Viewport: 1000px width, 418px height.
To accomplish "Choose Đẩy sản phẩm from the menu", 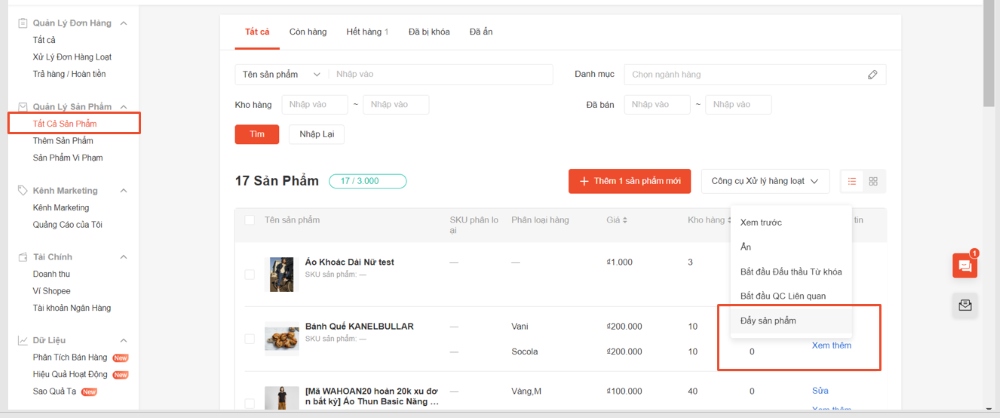I will pos(791,320).
